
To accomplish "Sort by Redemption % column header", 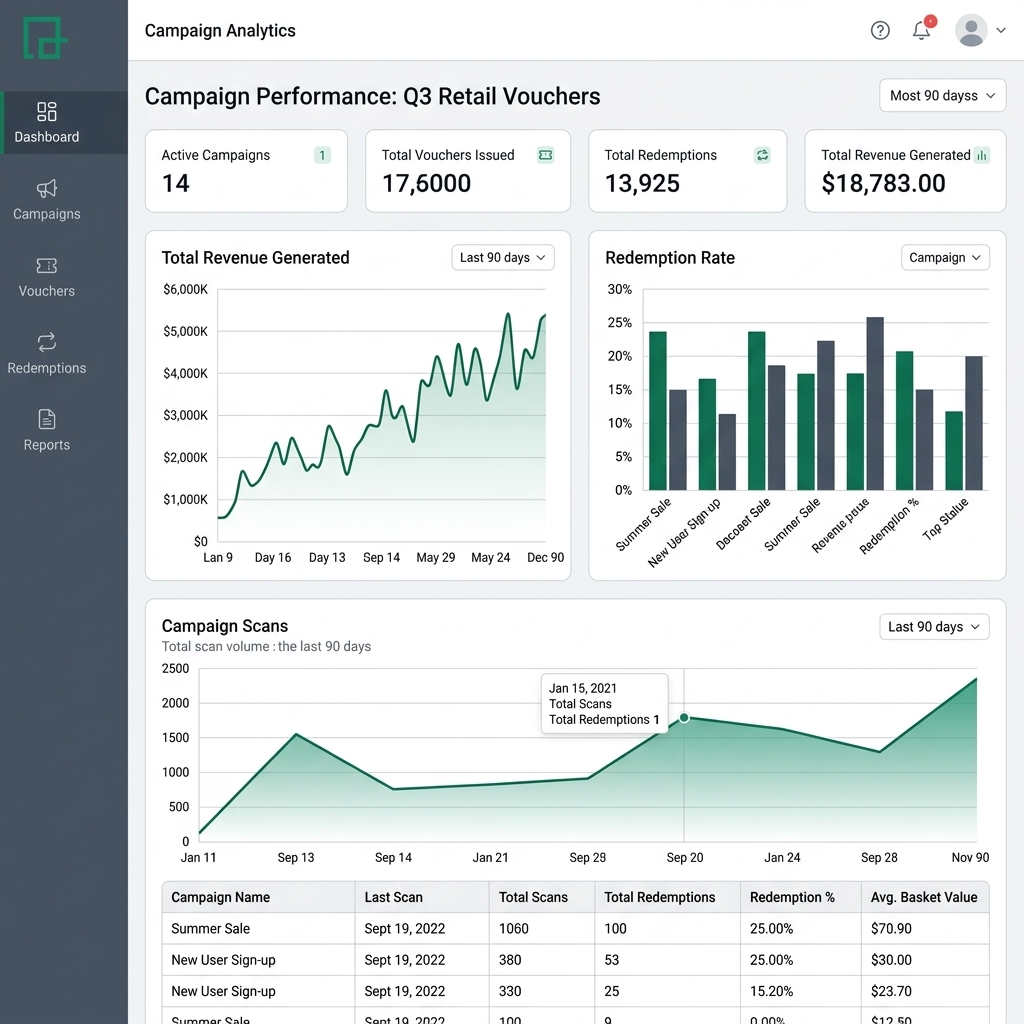I will (792, 897).
